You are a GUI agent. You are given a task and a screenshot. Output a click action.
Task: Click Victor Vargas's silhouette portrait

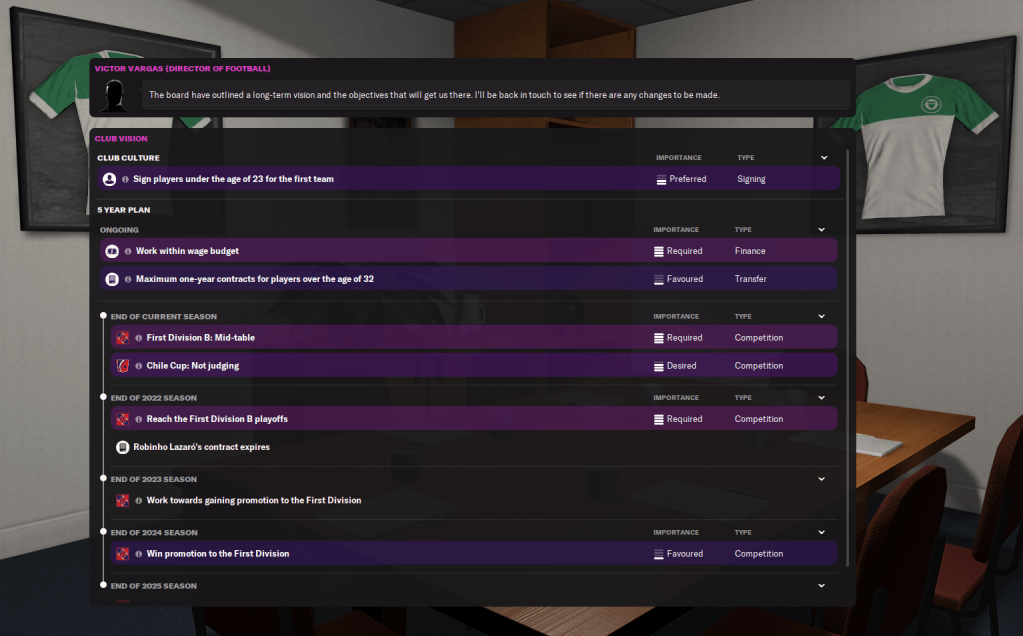tap(118, 96)
